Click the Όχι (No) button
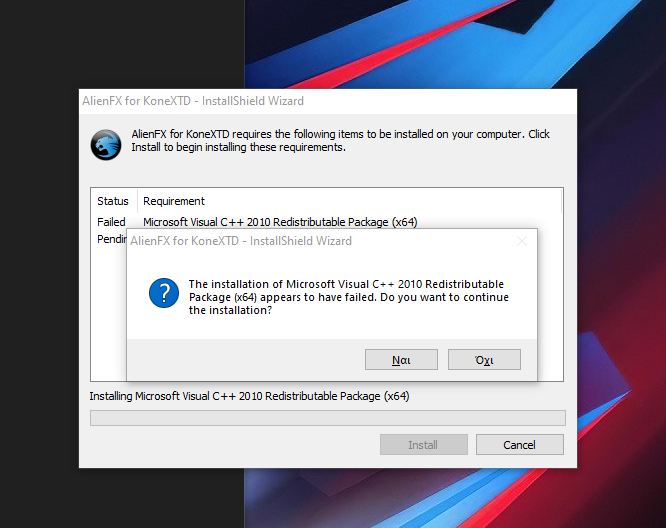Screen dimensions: 666x528 (x=484, y=360)
